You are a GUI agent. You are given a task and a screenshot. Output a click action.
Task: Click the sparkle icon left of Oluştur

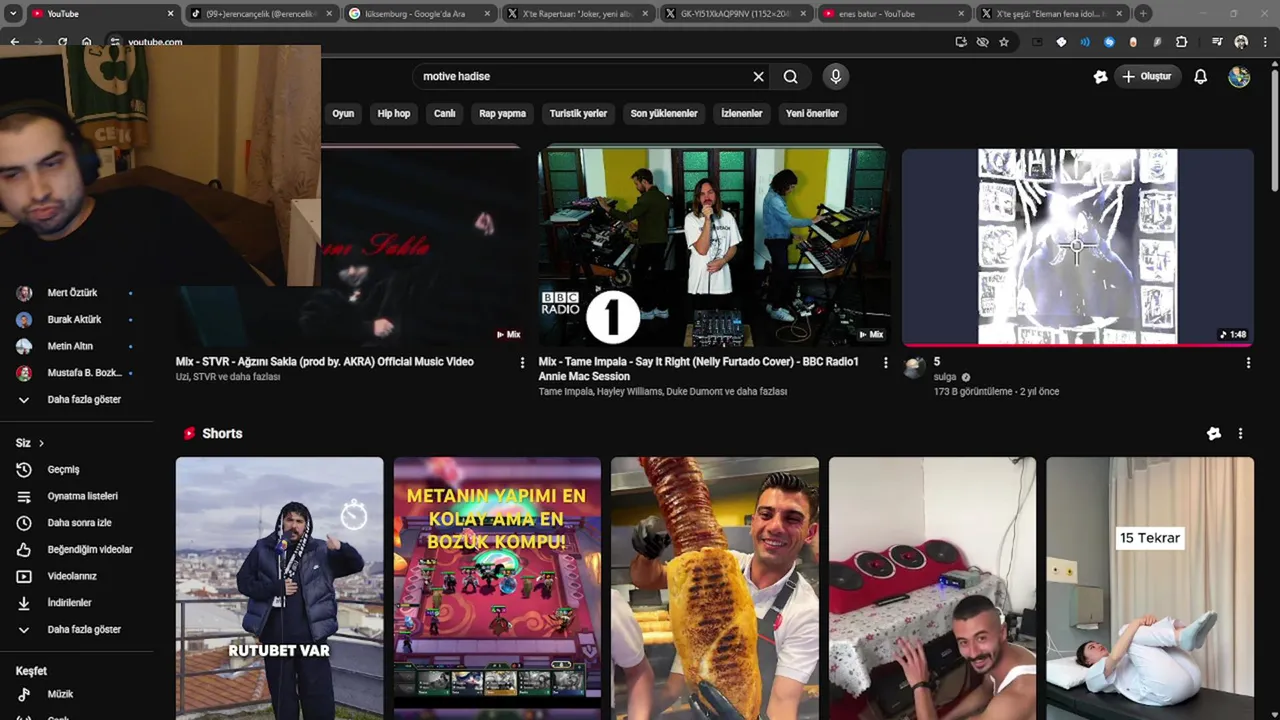pyautogui.click(x=1100, y=77)
